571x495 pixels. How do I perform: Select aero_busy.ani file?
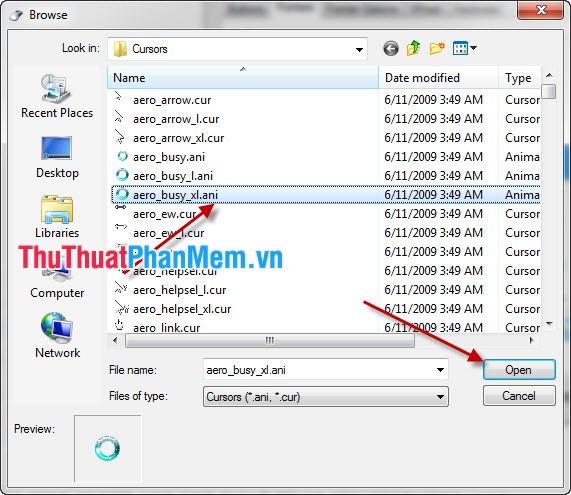coord(169,157)
